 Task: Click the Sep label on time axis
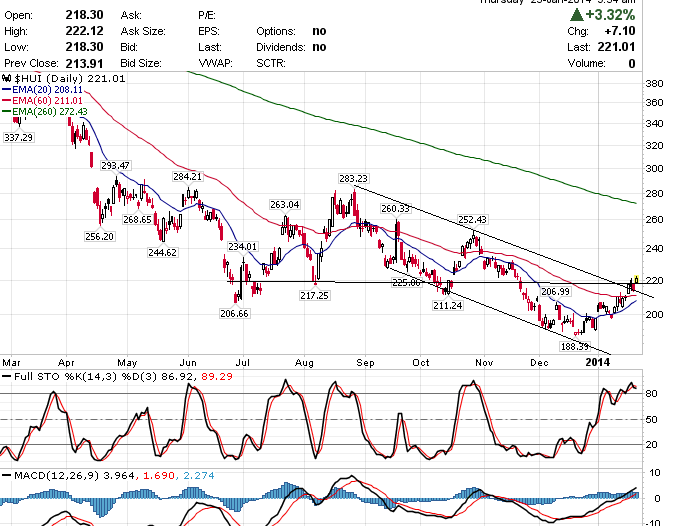pos(365,363)
